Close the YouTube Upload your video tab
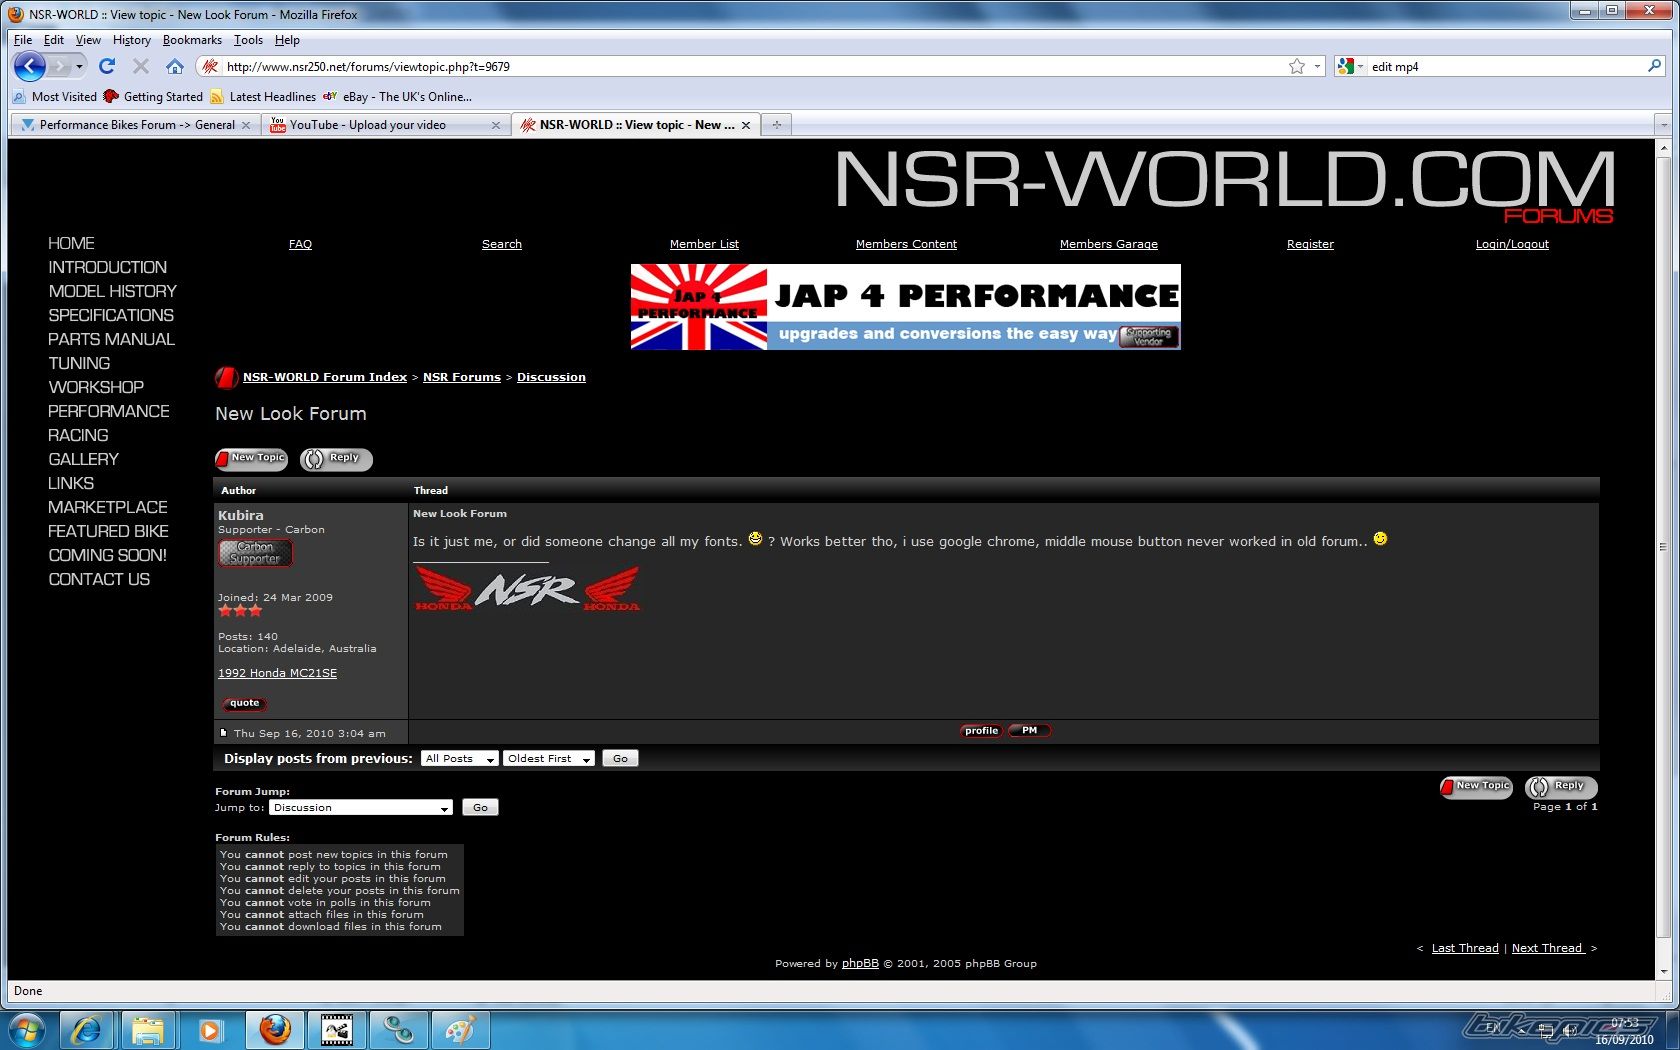1680x1050 pixels. [x=496, y=125]
